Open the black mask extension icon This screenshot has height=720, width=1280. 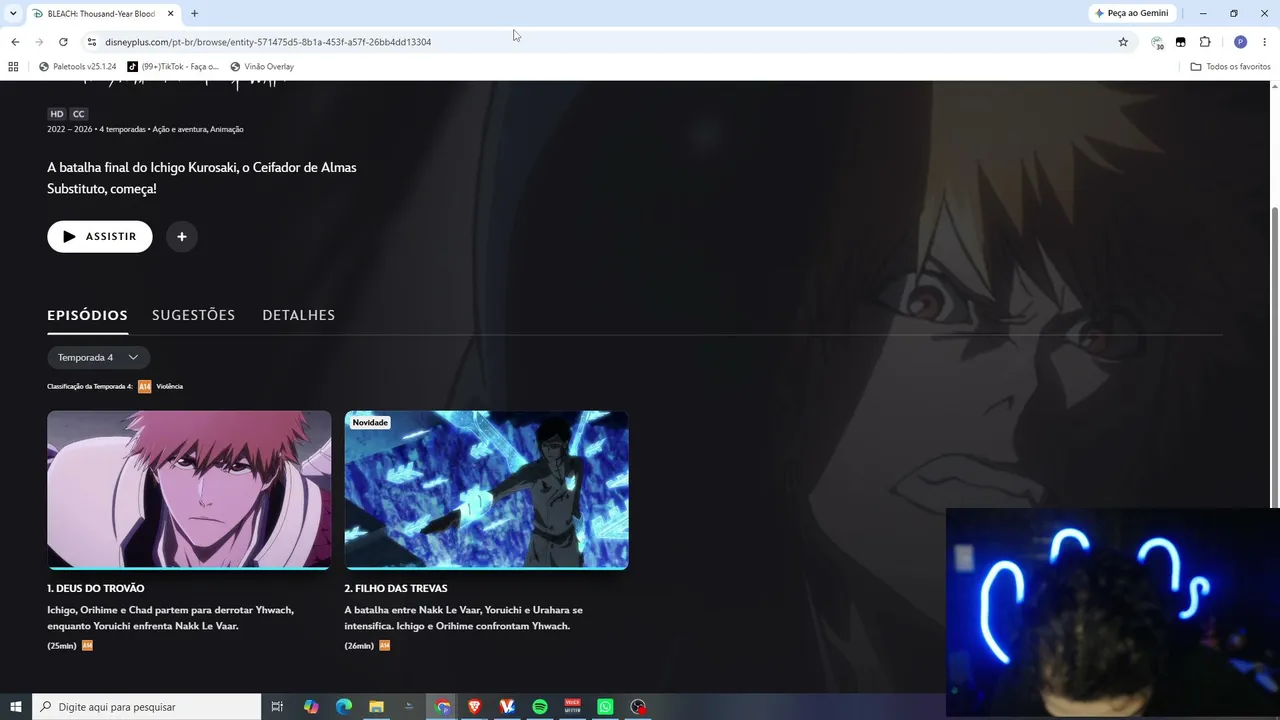tap(1181, 42)
